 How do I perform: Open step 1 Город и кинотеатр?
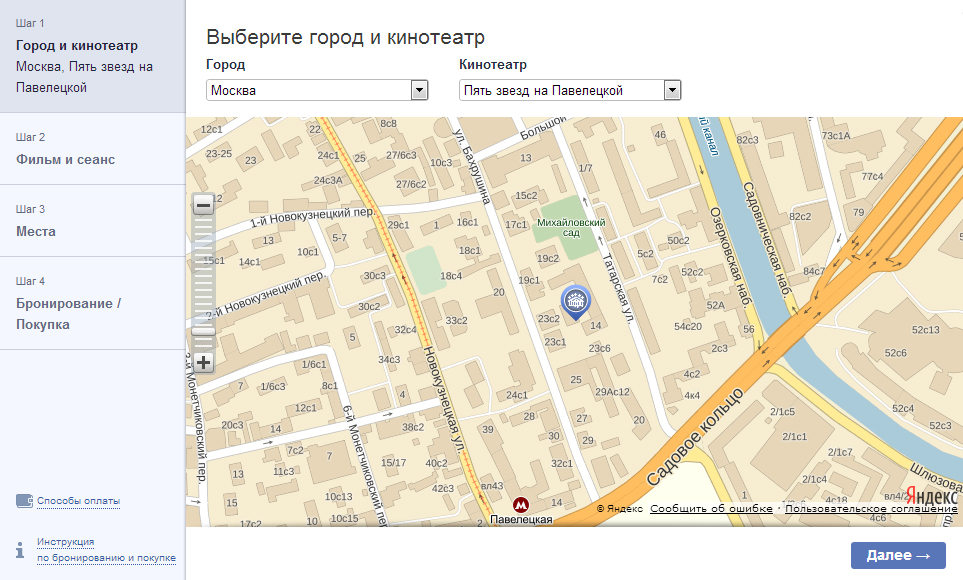pos(93,56)
